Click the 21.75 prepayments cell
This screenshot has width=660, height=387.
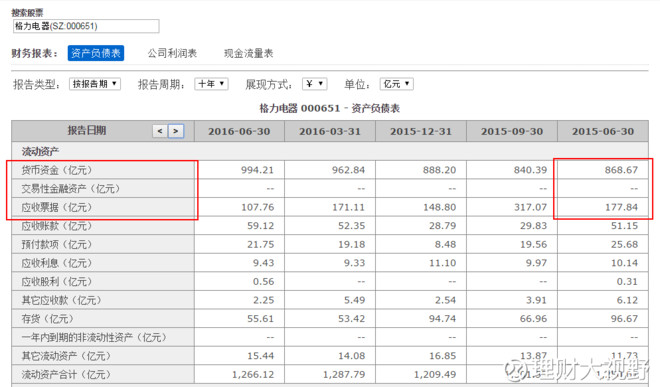coord(239,244)
